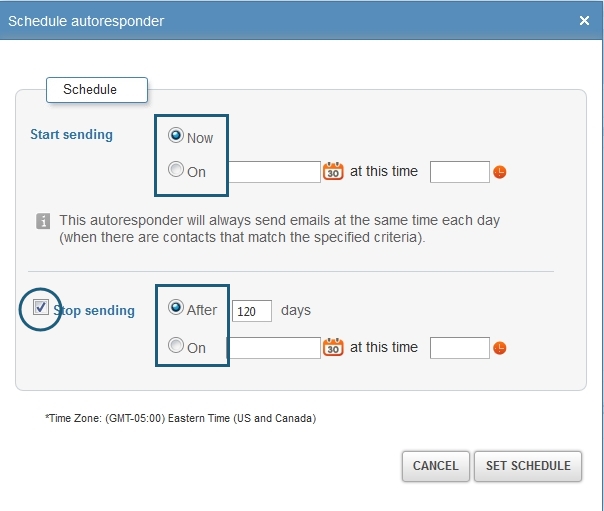Click the info icon beside autoresponder note

click(x=43, y=221)
